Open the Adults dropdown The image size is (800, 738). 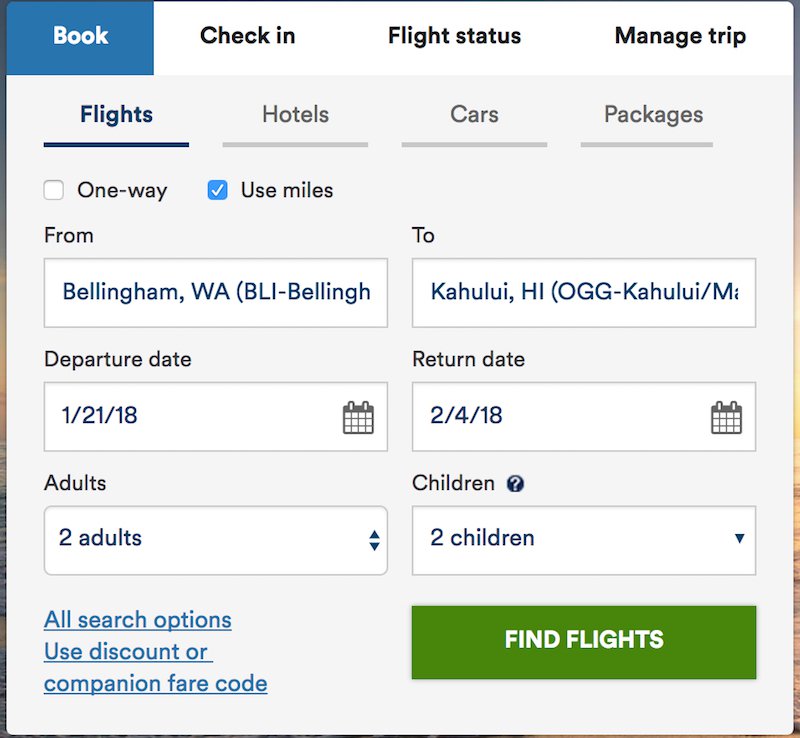[216, 540]
